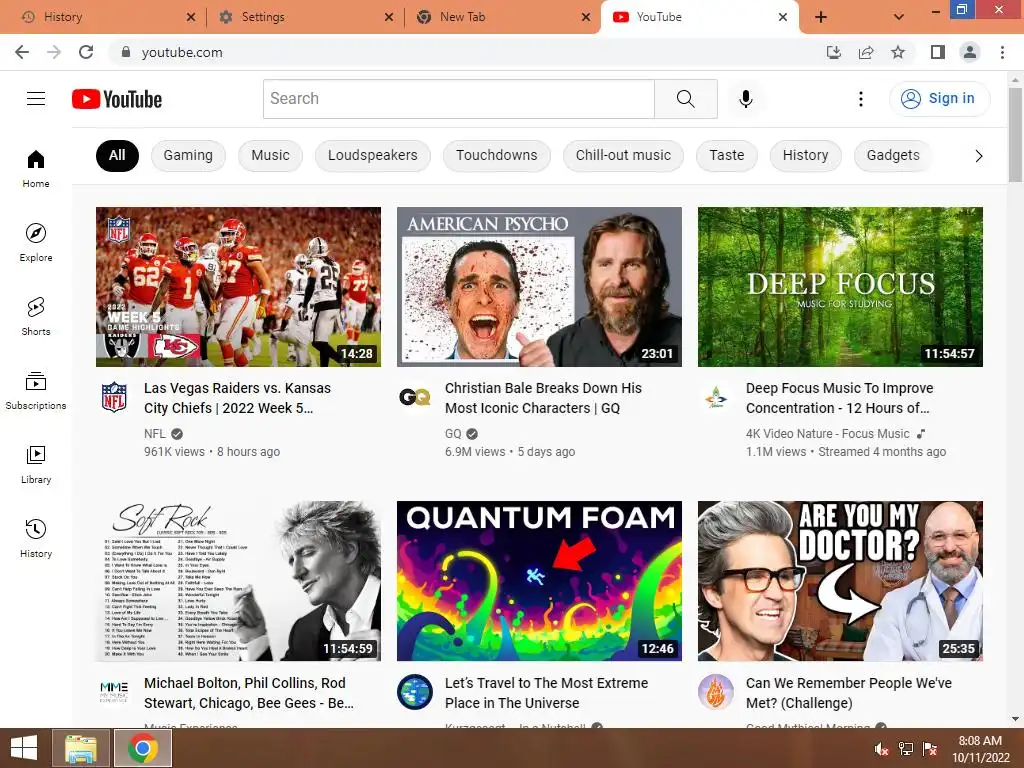Open the Quantum Foam video thumbnail

click(539, 581)
